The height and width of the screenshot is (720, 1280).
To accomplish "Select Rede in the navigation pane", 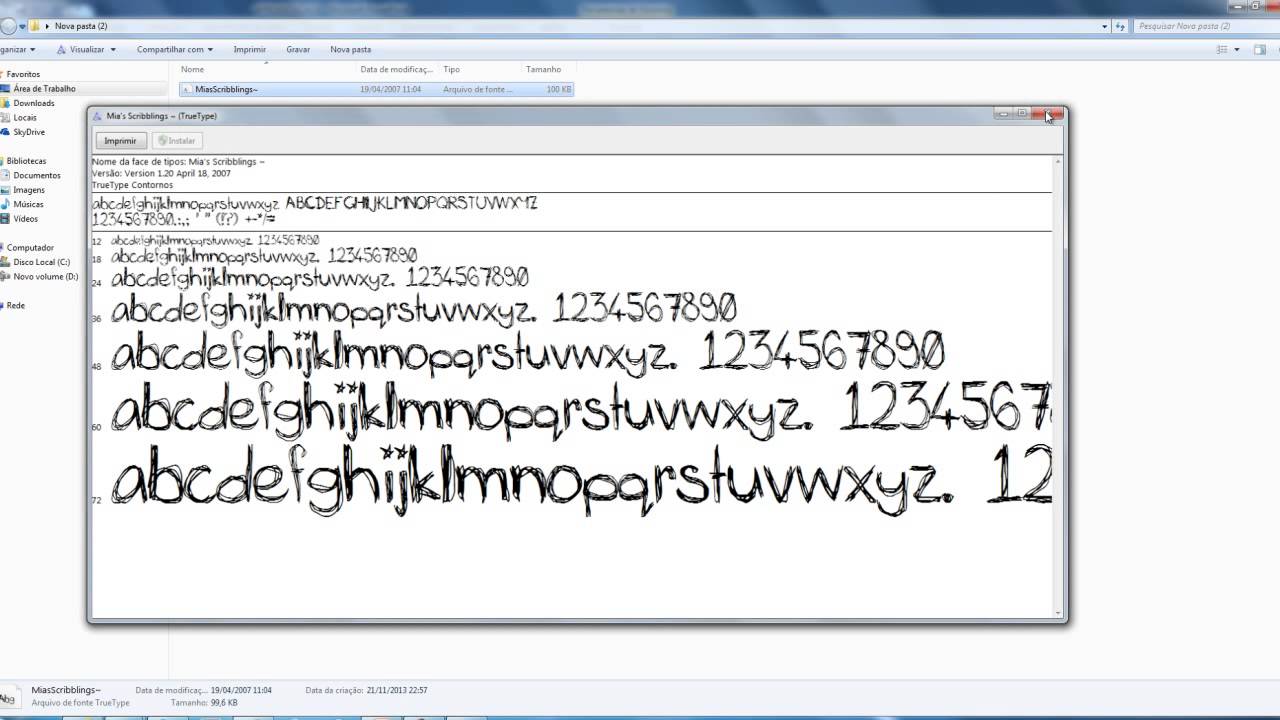I will [16, 306].
